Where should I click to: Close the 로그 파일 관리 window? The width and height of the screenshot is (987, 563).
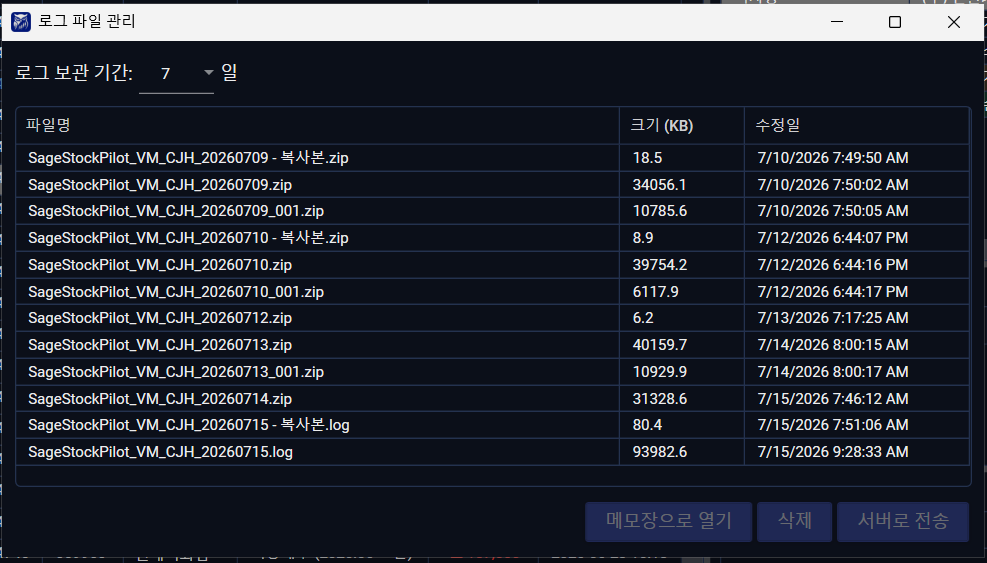click(x=954, y=22)
